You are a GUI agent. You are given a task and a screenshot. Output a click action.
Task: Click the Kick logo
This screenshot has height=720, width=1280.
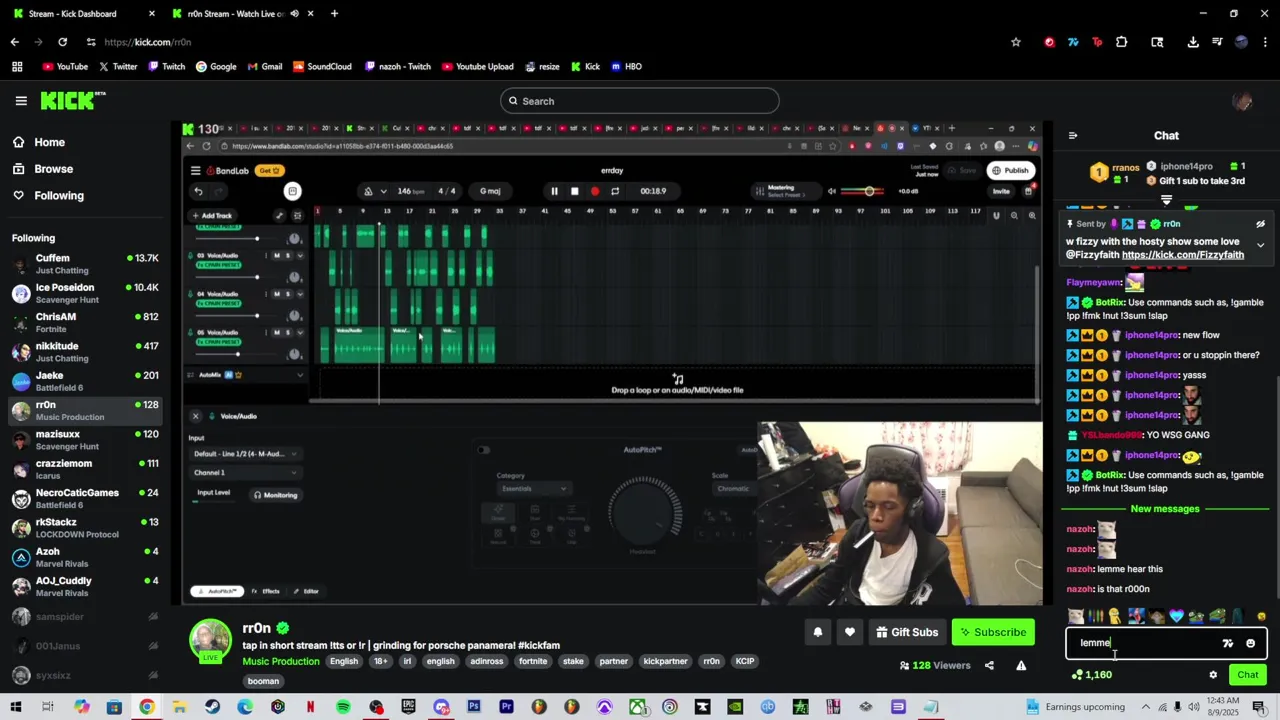tap(72, 100)
